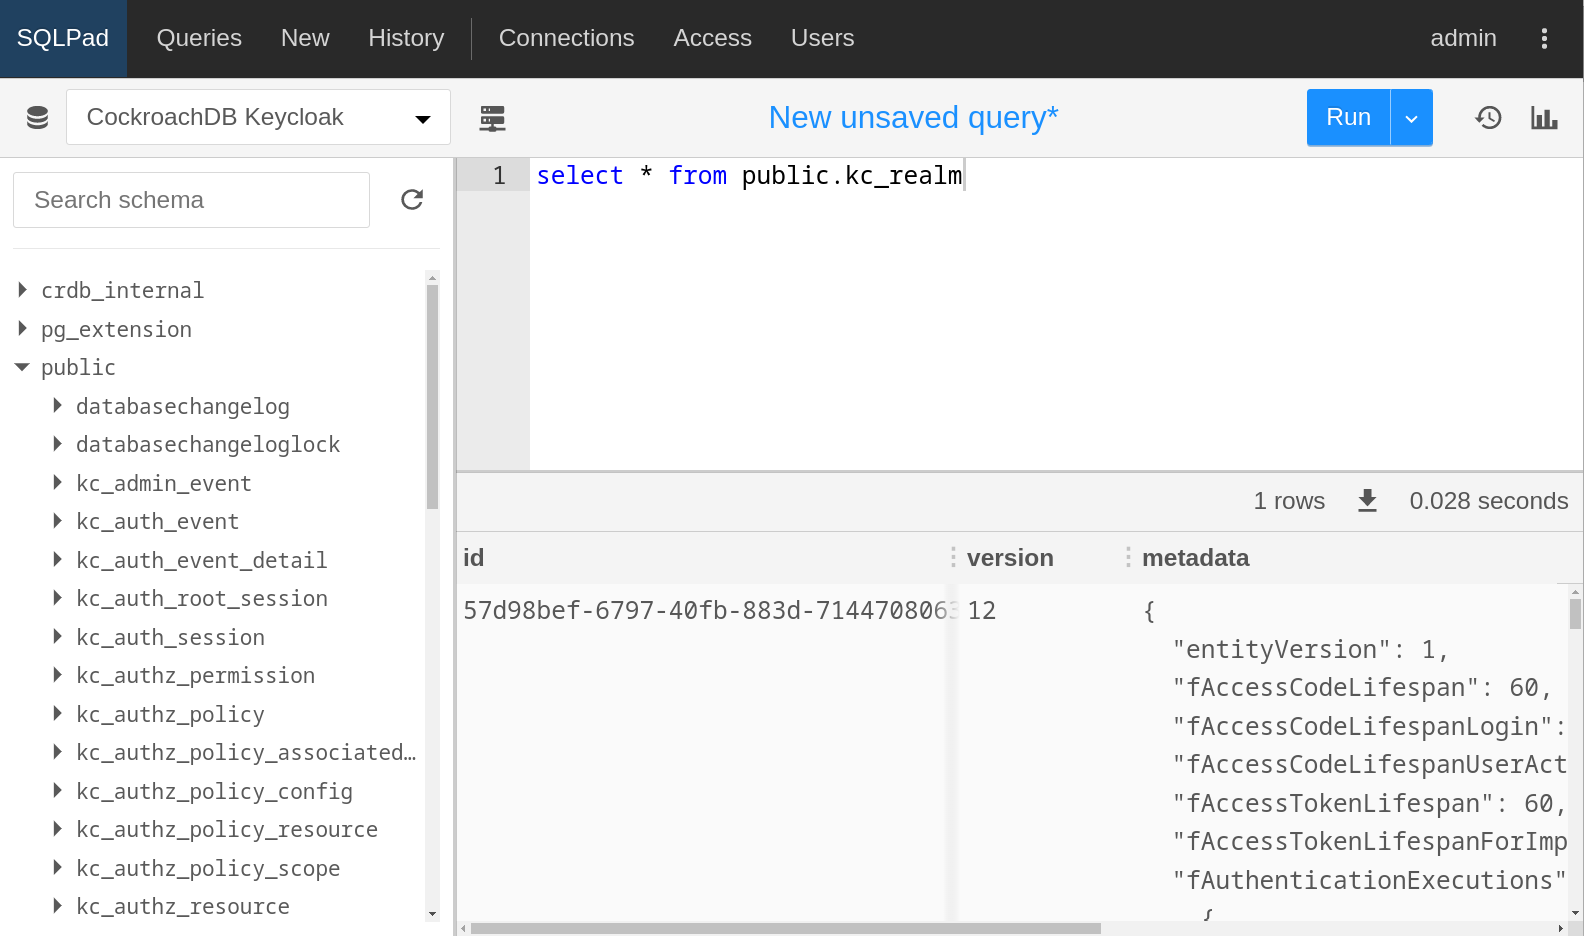The height and width of the screenshot is (936, 1584).
Task: Click the "entityVersion": 1 line
Action: point(1311,650)
